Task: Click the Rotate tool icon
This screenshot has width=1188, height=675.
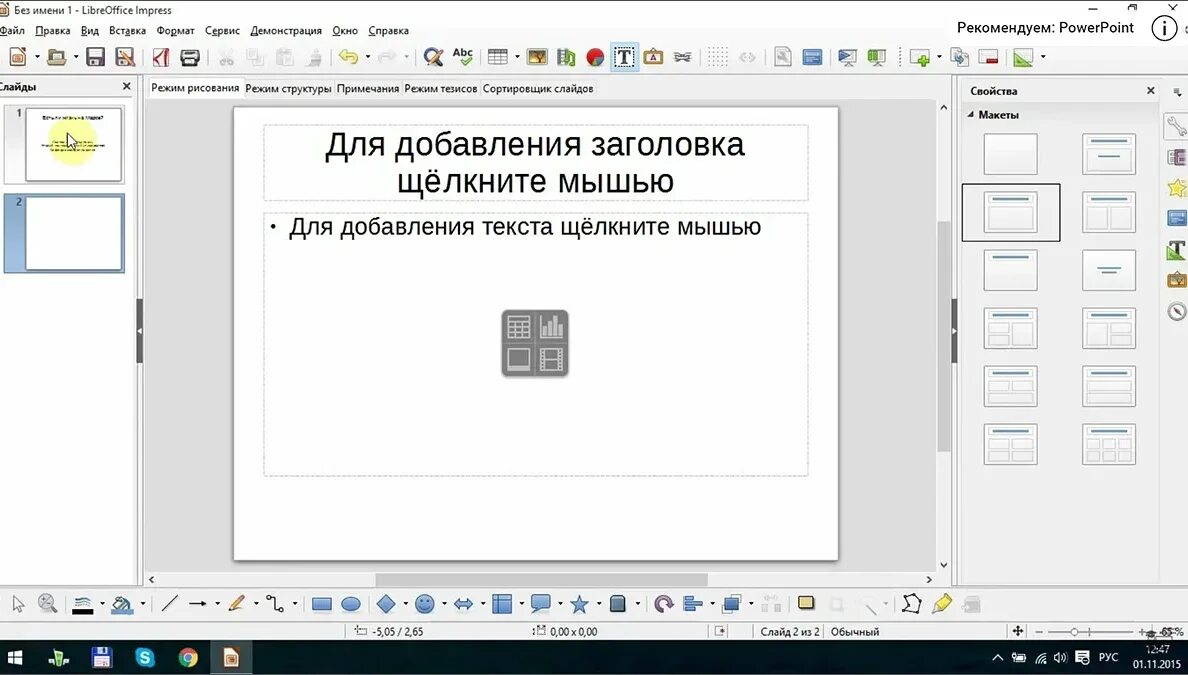Action: pyautogui.click(x=663, y=604)
